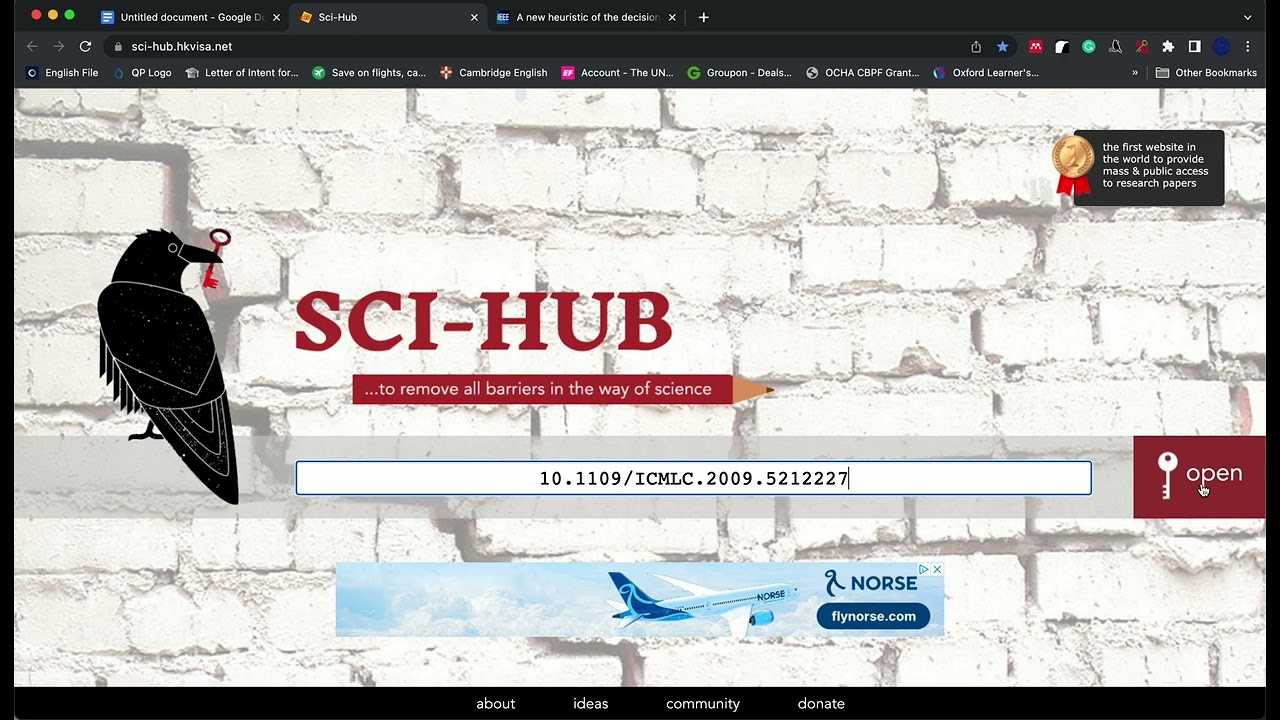The height and width of the screenshot is (720, 1280).
Task: Open the donate page link
Action: pos(821,704)
